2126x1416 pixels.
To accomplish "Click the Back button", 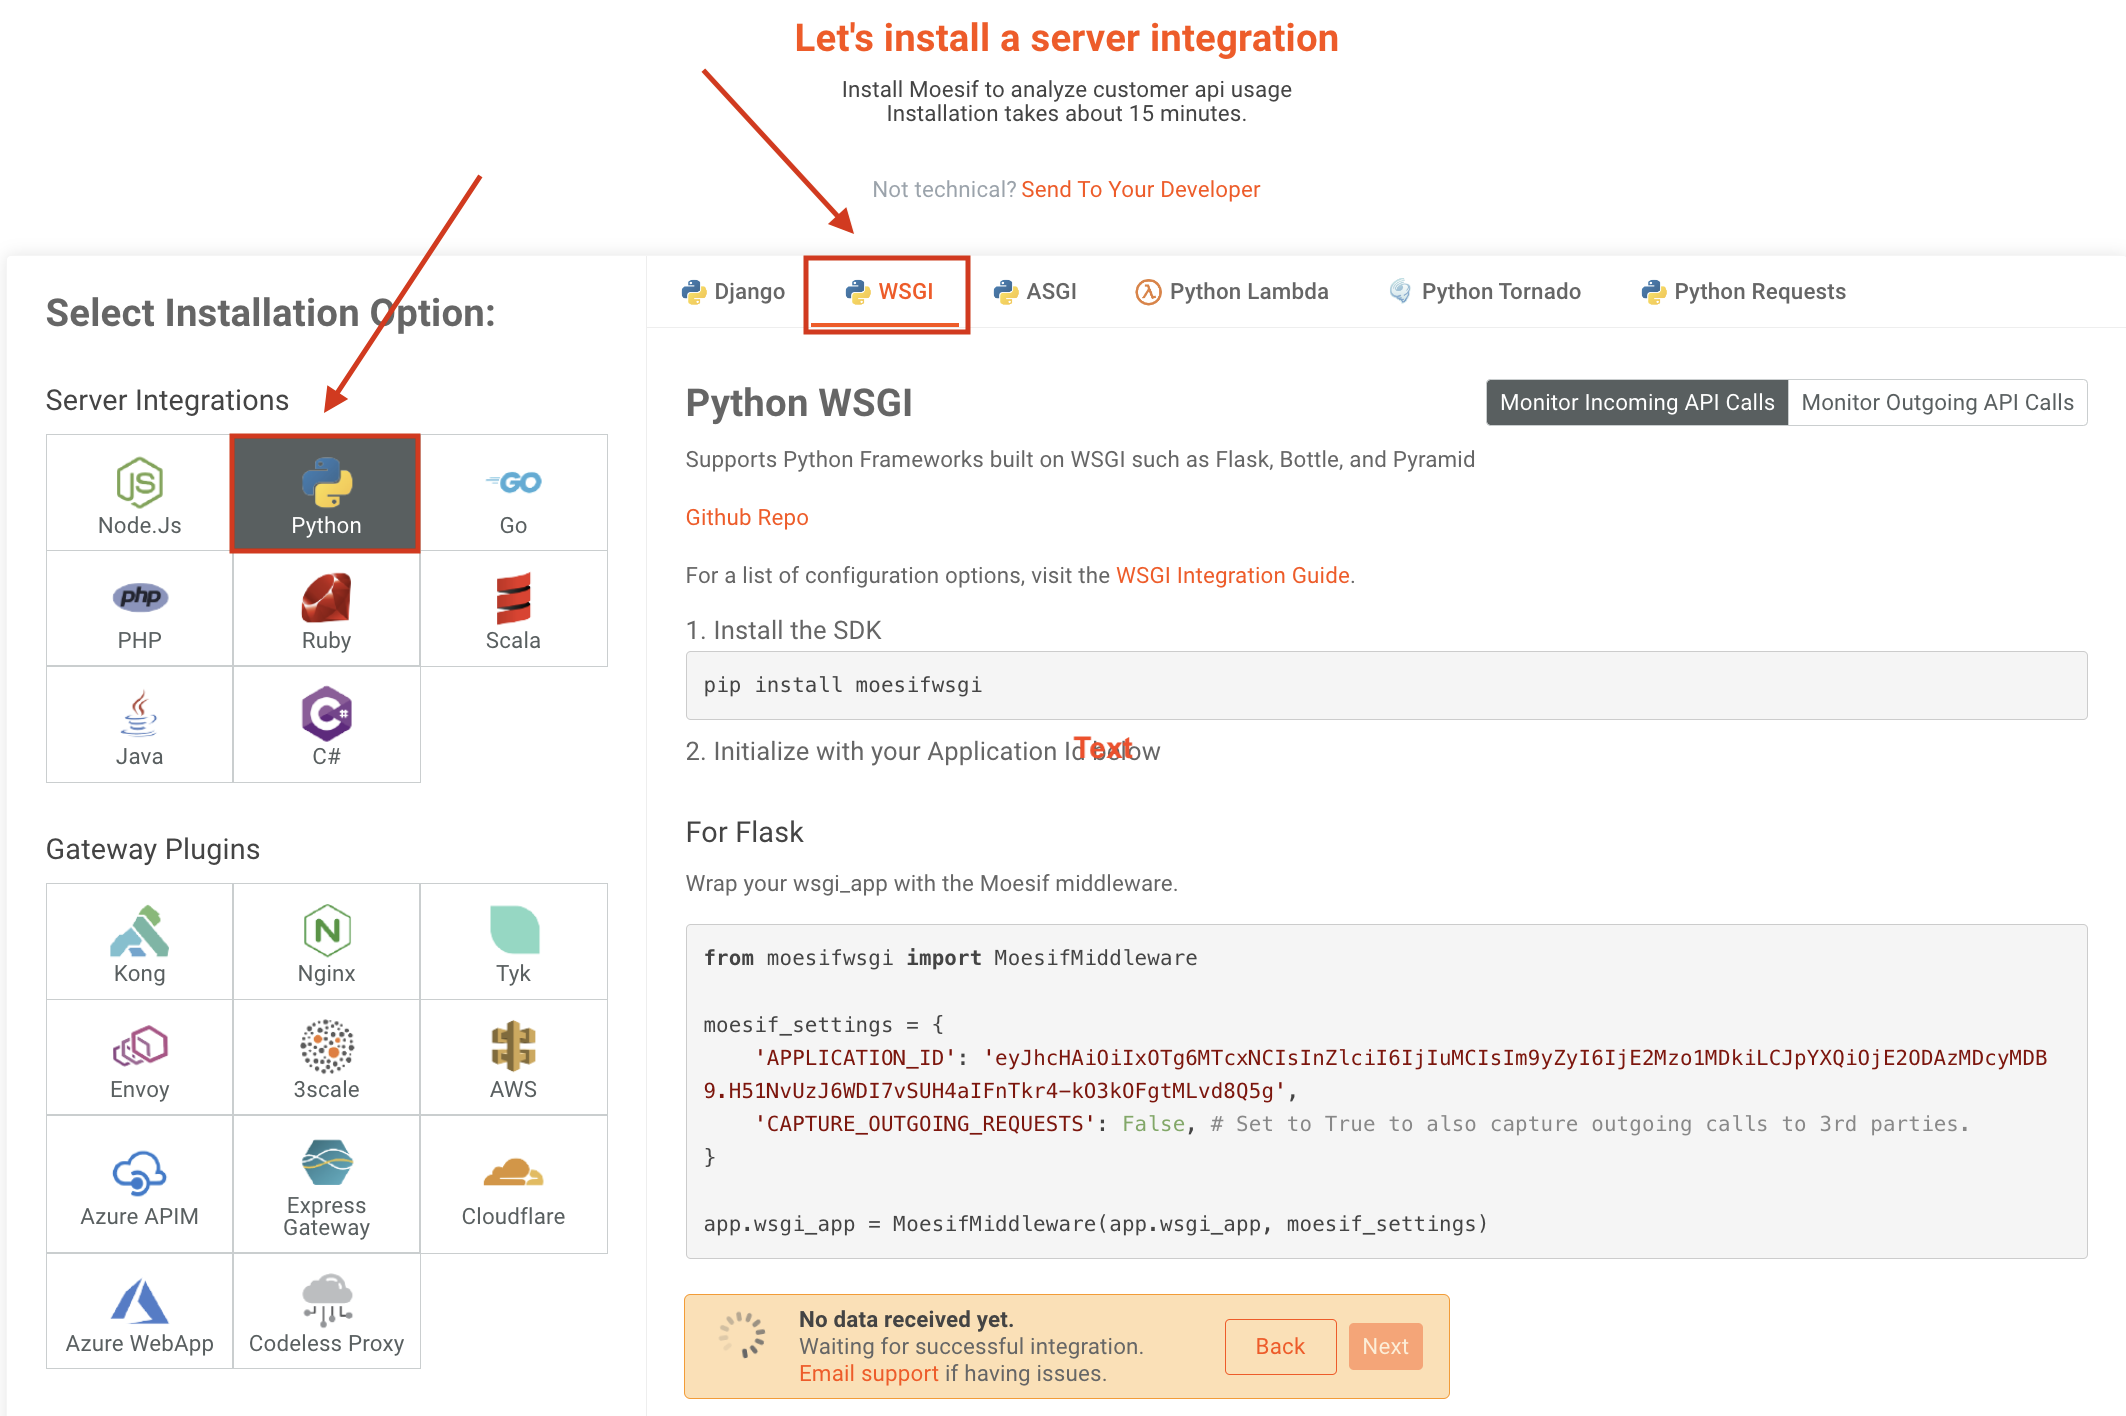I will click(1280, 1346).
